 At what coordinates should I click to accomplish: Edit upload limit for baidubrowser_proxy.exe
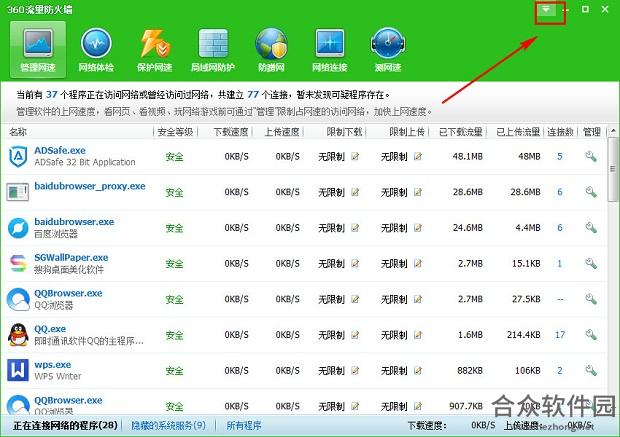418,192
